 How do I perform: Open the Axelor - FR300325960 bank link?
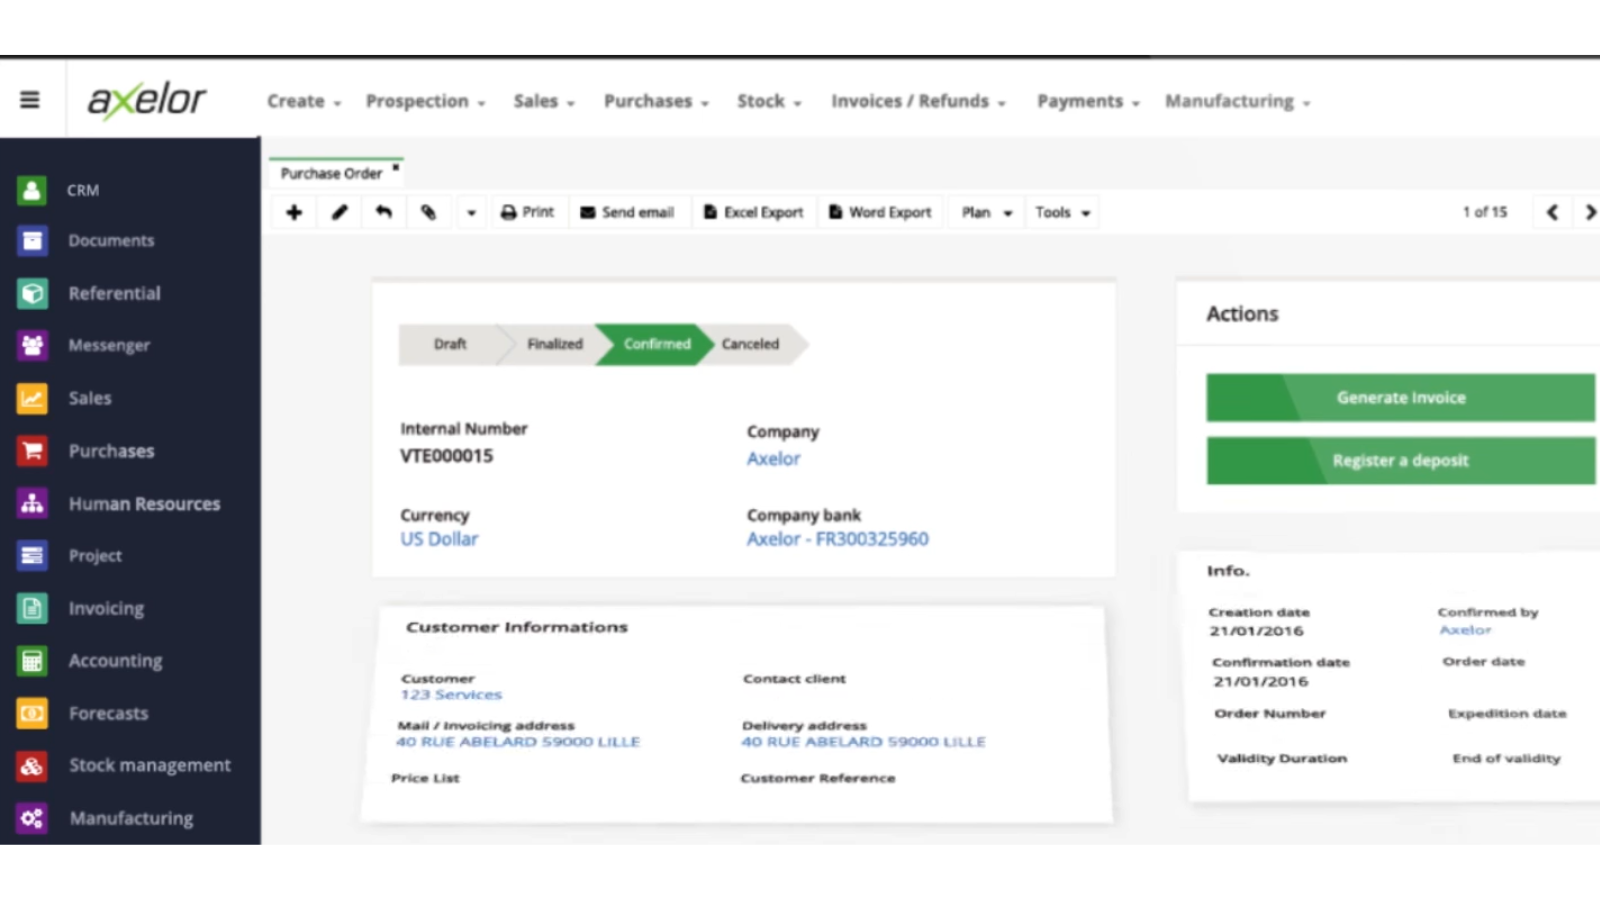tap(837, 539)
